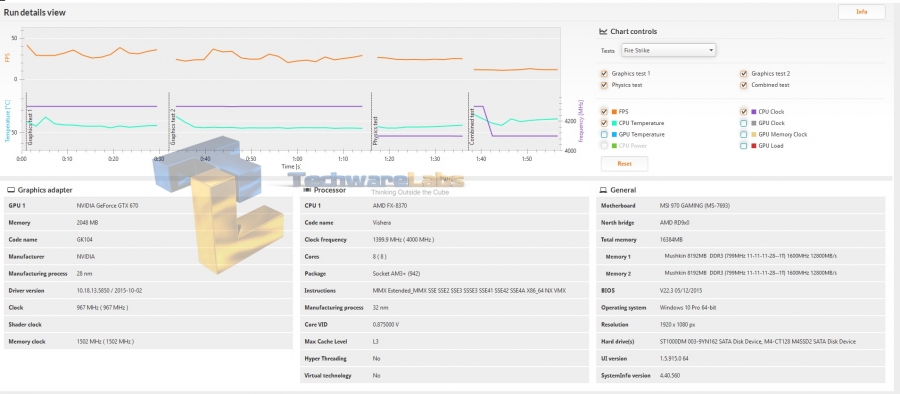
Task: Click the Graphics adapter monitor icon
Action: coord(11,190)
